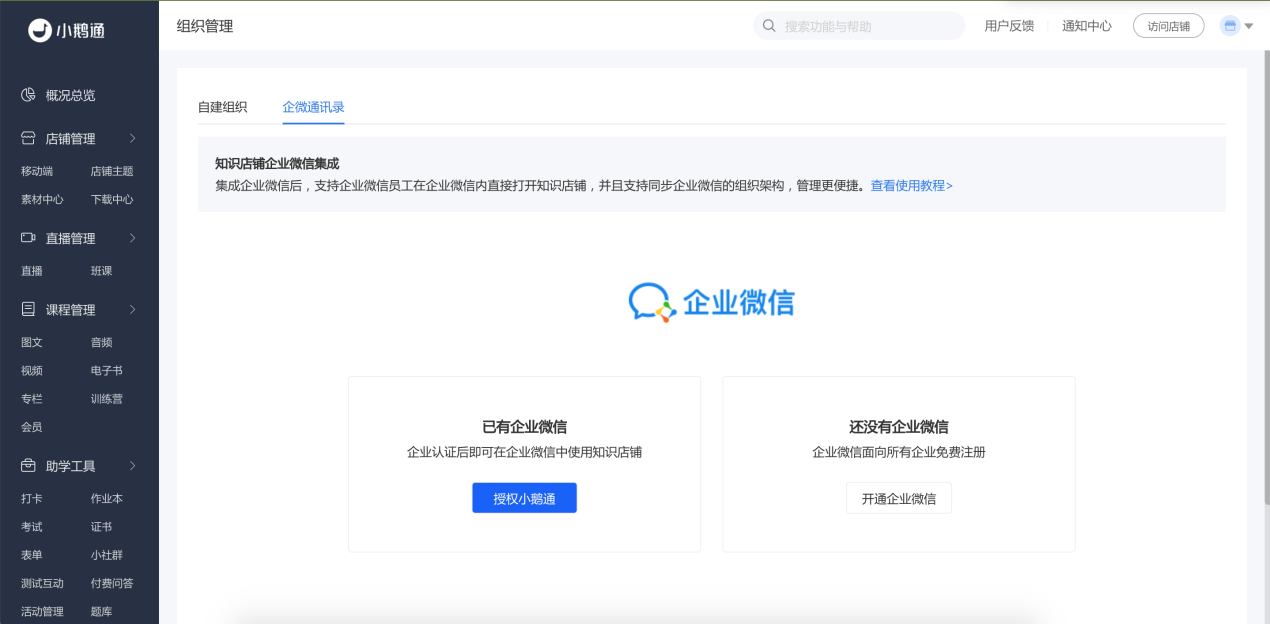Open the 查看使用教程 link

point(912,186)
